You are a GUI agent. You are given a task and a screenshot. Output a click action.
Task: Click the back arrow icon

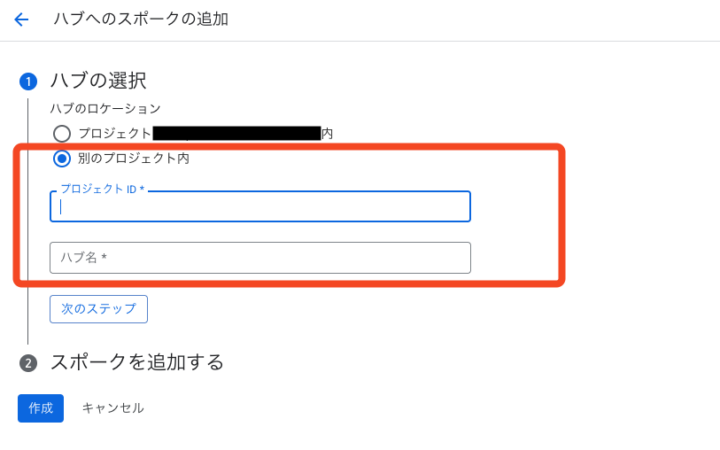pos(22,20)
